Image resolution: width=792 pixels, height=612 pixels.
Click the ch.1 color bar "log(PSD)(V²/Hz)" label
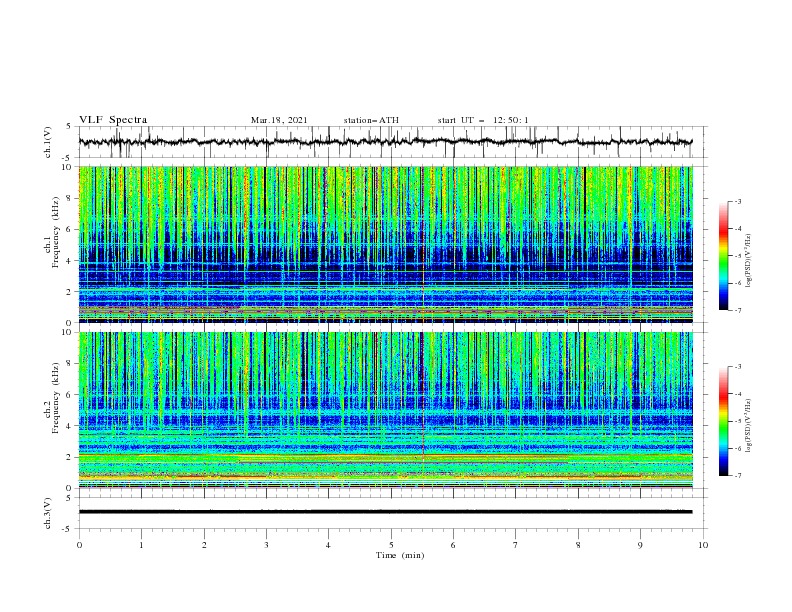[x=750, y=261]
